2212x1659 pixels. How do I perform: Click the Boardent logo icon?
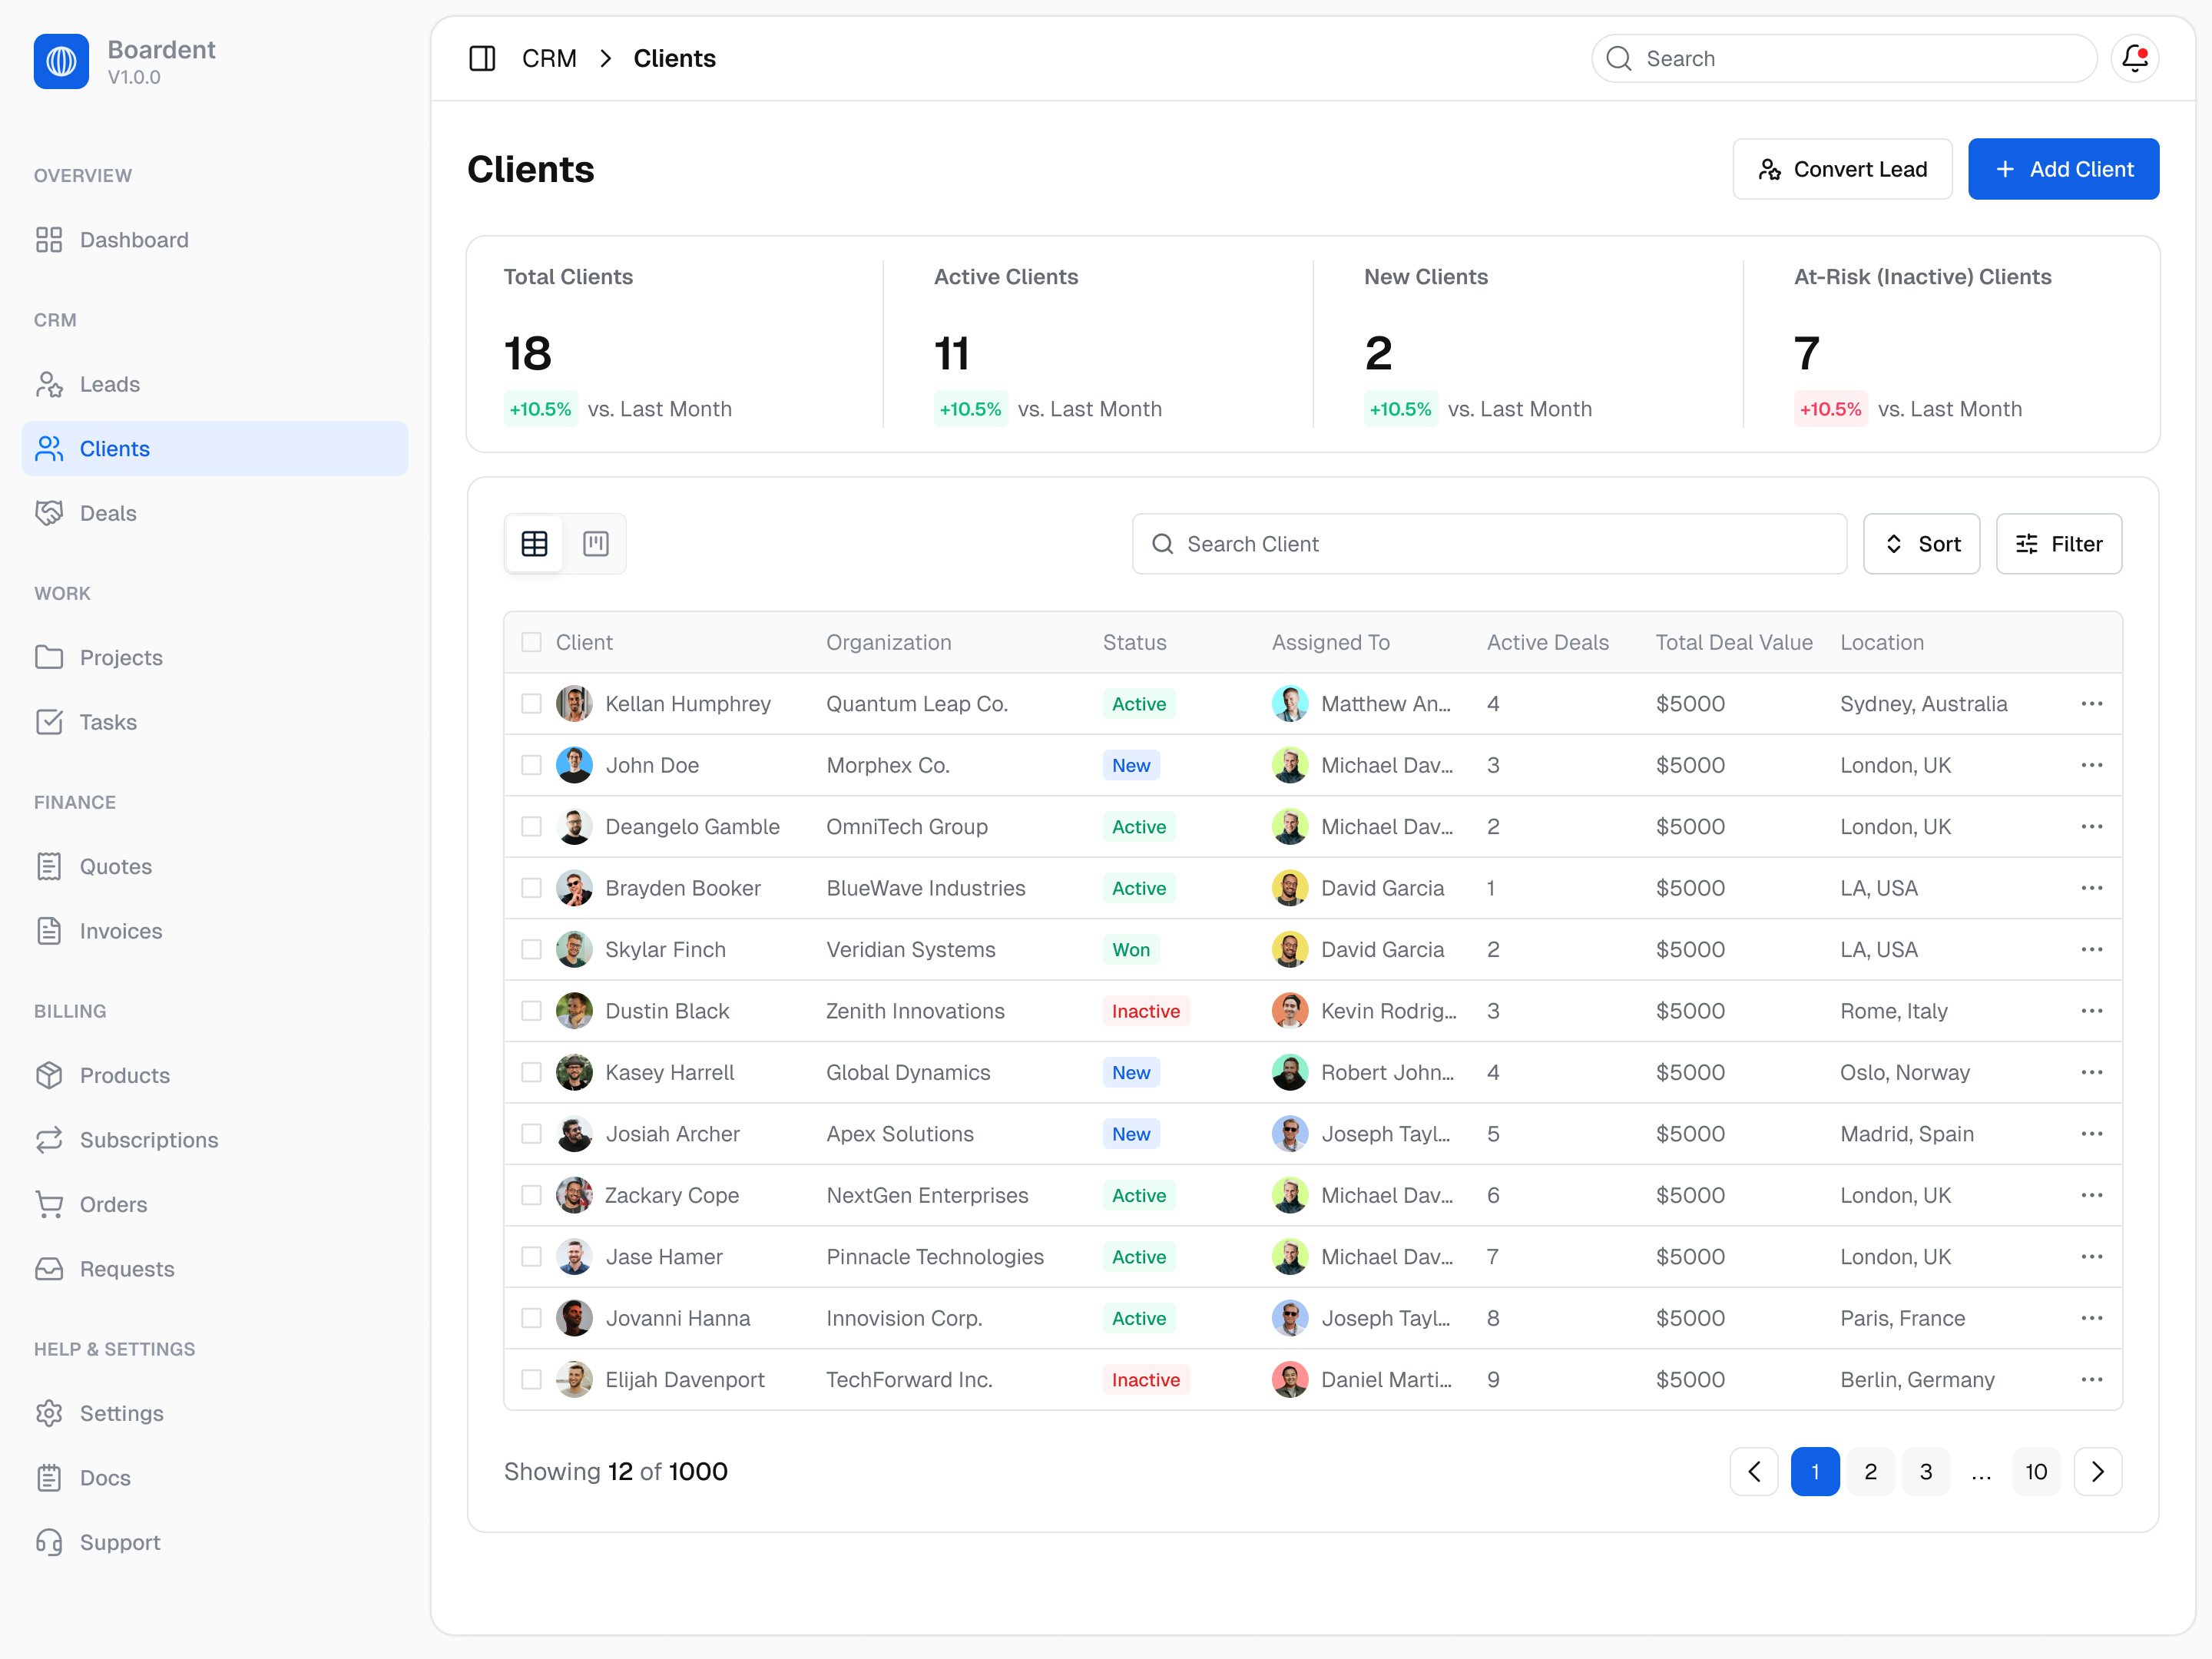(61, 61)
